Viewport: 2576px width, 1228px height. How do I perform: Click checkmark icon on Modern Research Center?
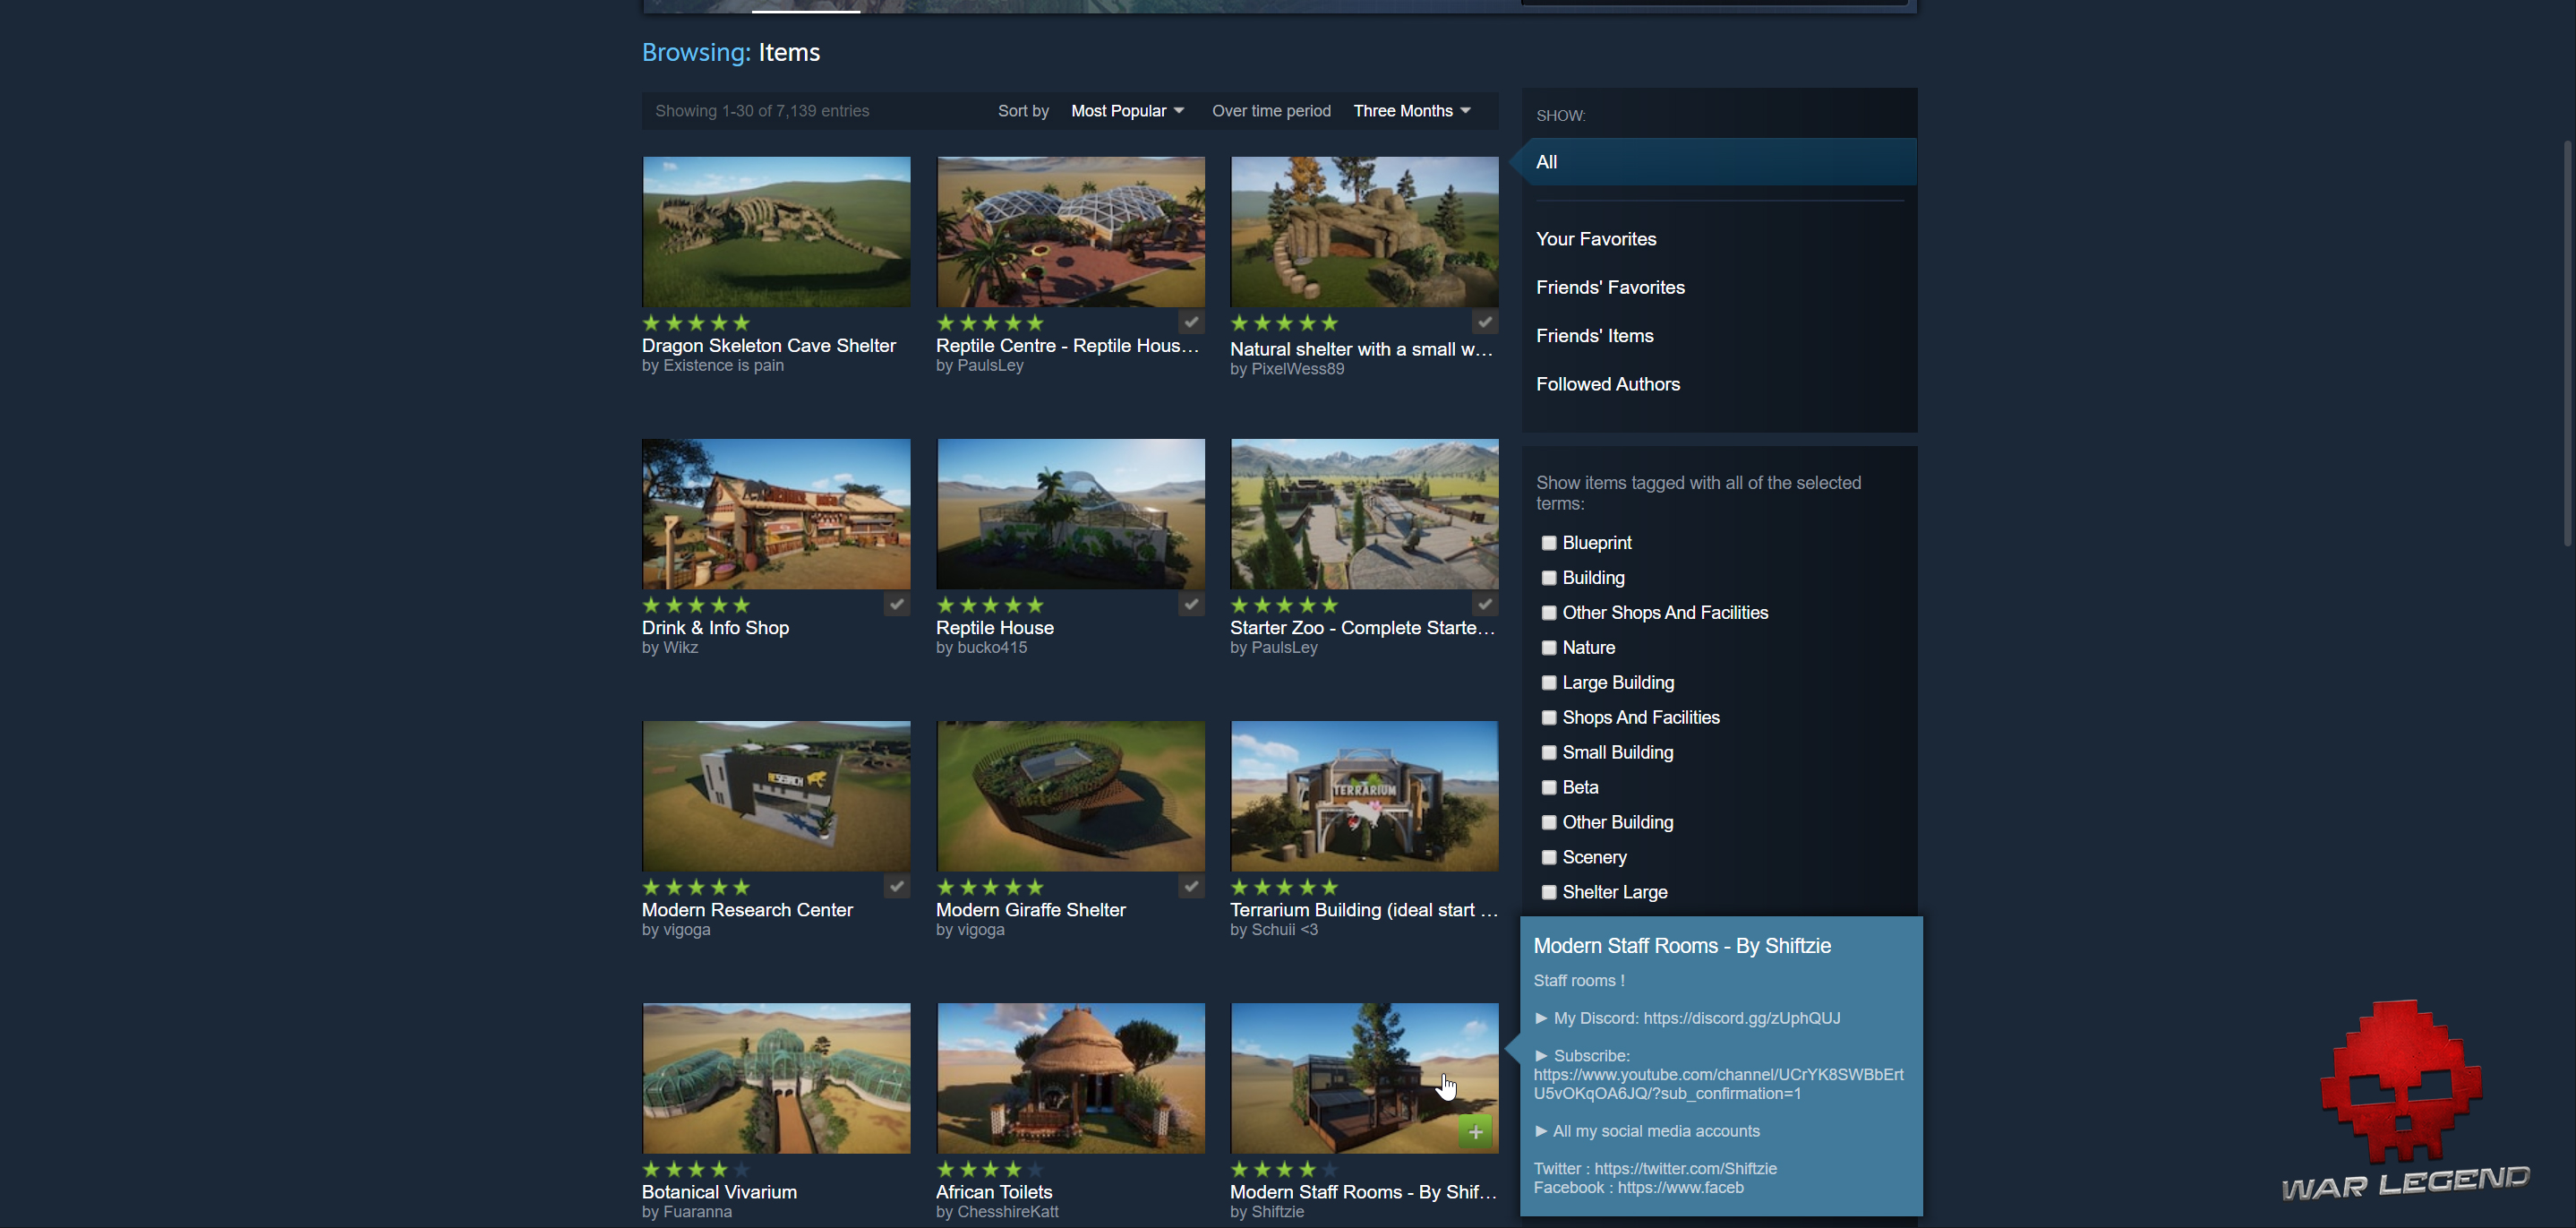click(896, 886)
